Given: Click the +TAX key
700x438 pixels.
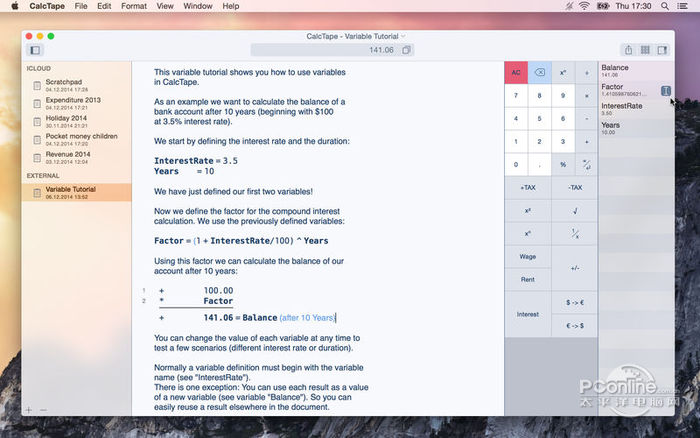Looking at the screenshot, I should tap(528, 188).
